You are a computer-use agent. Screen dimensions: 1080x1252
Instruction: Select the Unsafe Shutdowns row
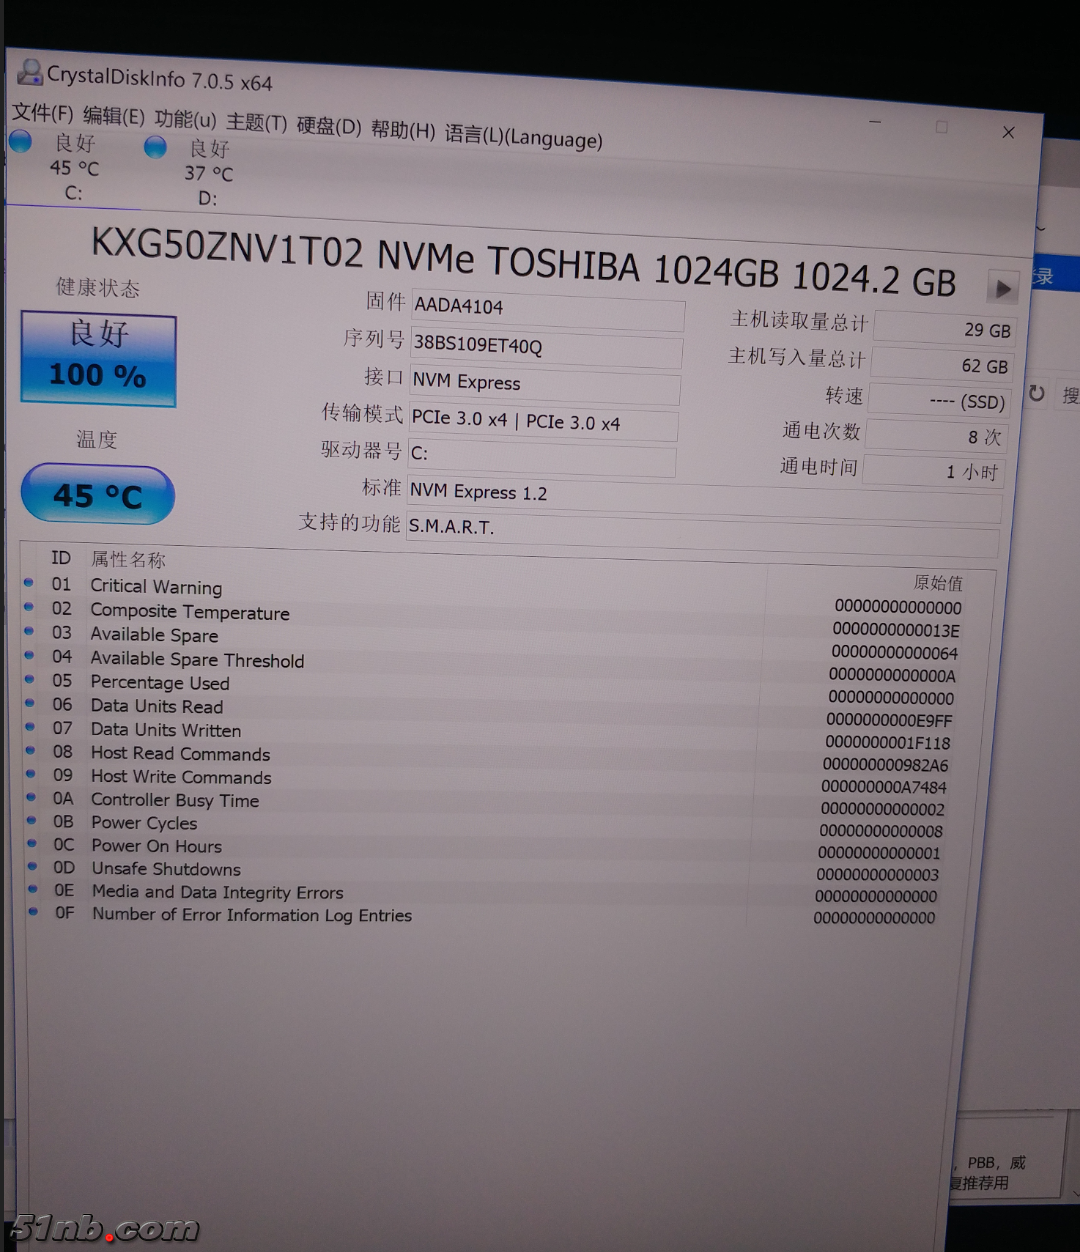(480, 871)
